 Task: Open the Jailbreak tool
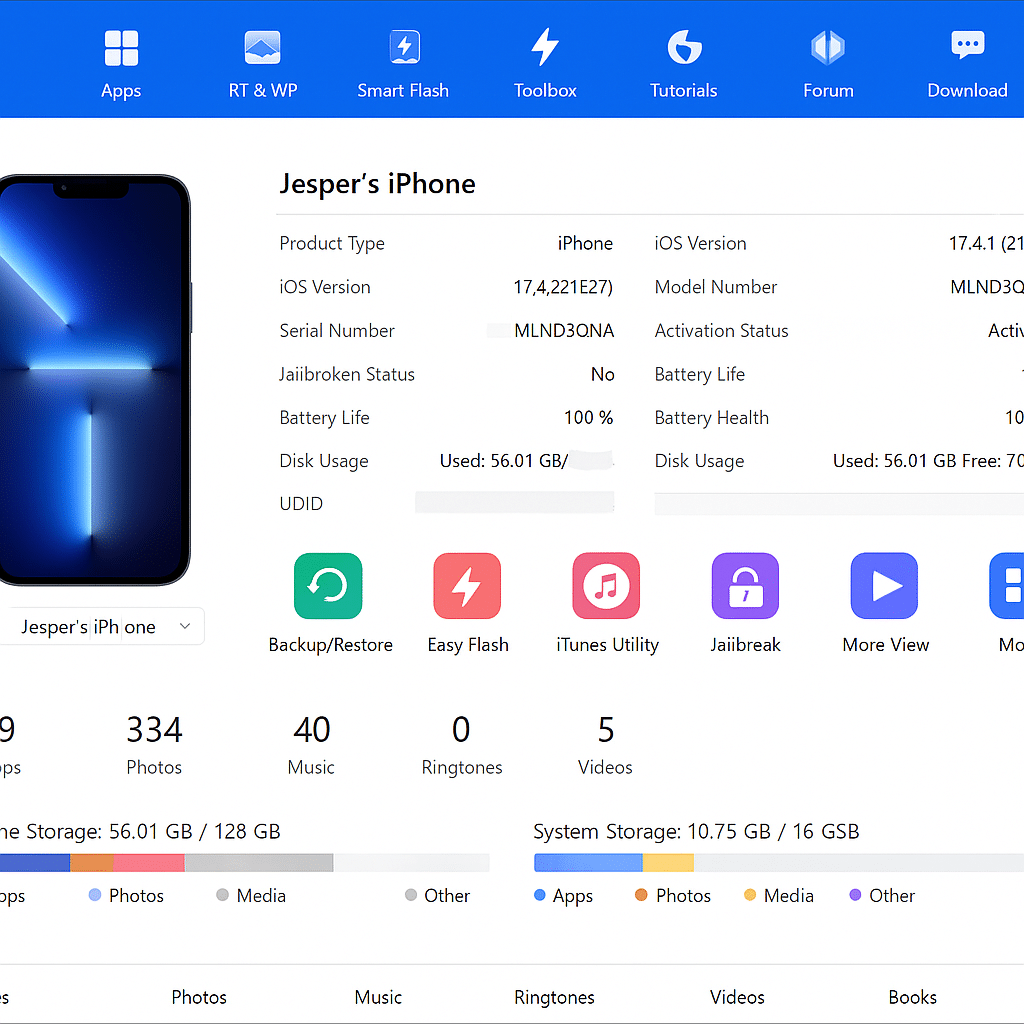pyautogui.click(x=745, y=600)
